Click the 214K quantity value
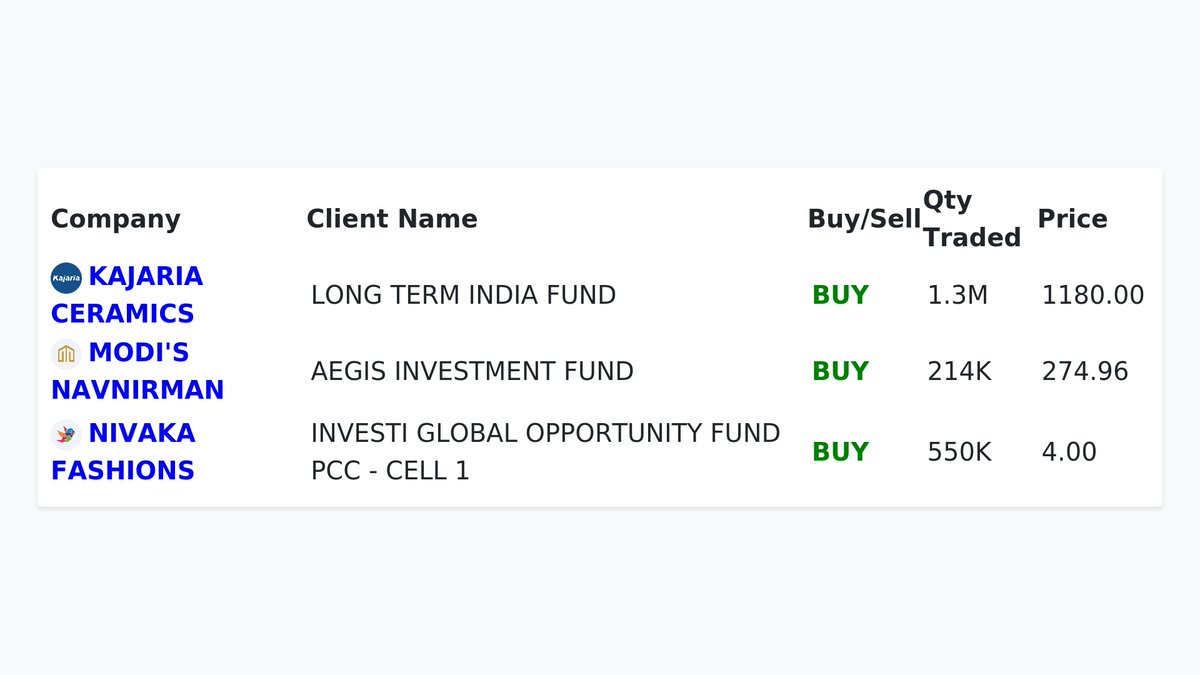Image resolution: width=1200 pixels, height=675 pixels. pos(960,371)
